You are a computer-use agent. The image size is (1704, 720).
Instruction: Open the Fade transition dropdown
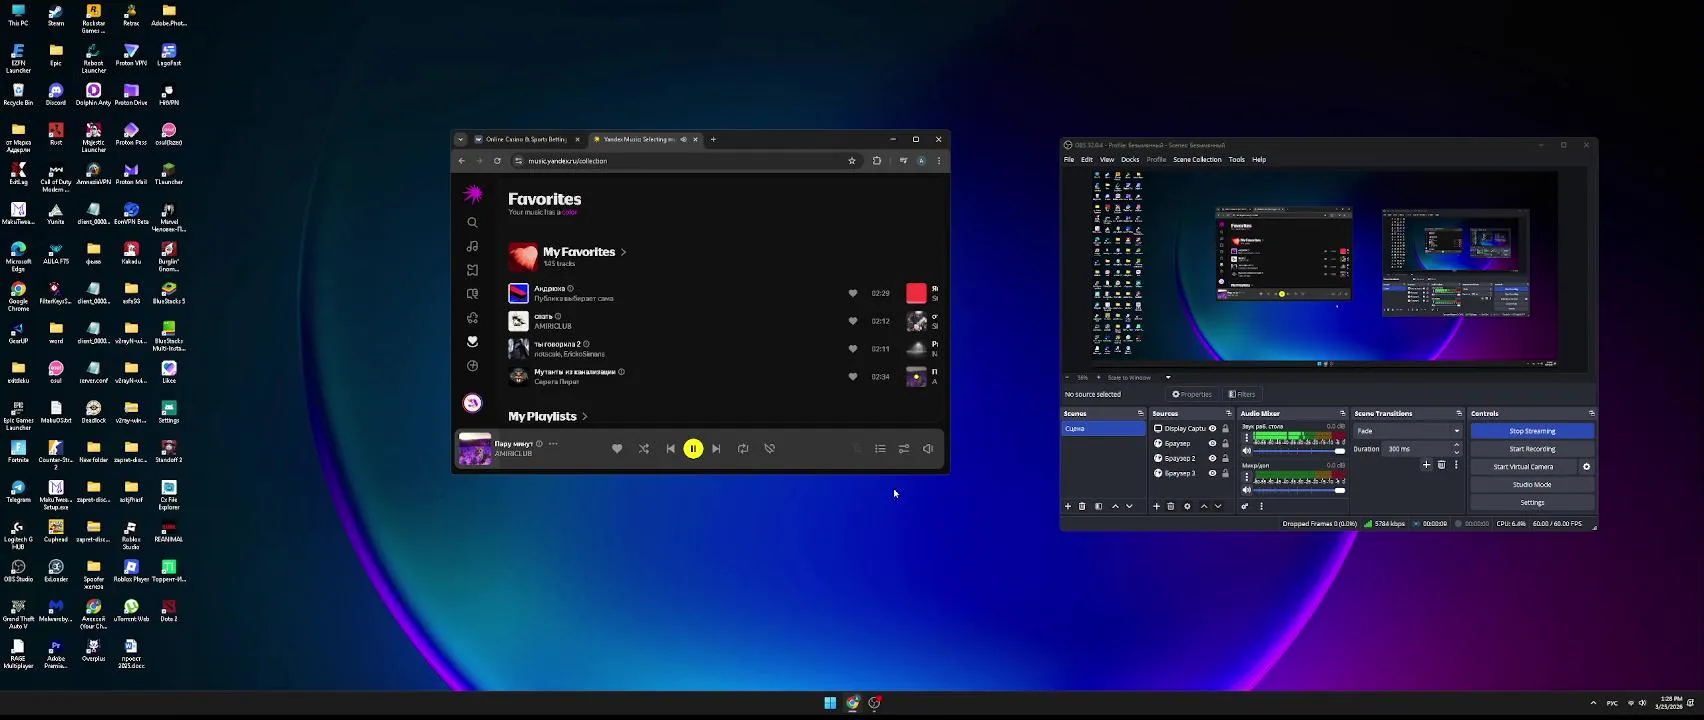1407,431
